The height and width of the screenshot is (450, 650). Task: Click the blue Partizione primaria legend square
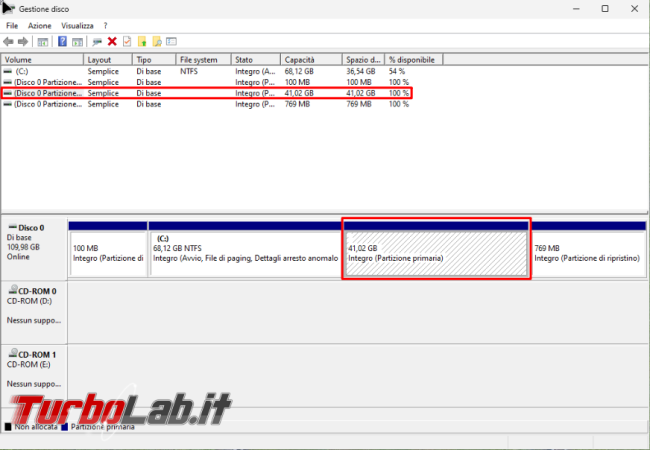click(64, 426)
